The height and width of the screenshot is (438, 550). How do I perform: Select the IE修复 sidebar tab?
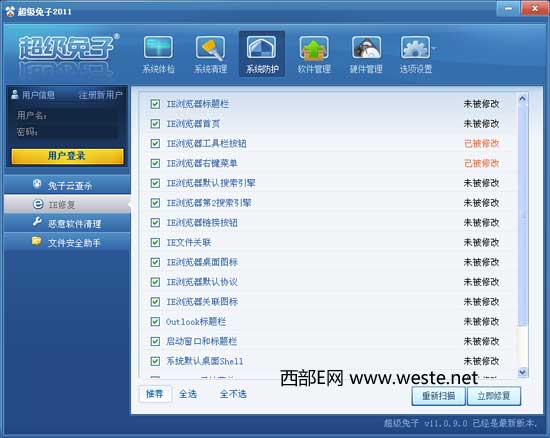67,204
